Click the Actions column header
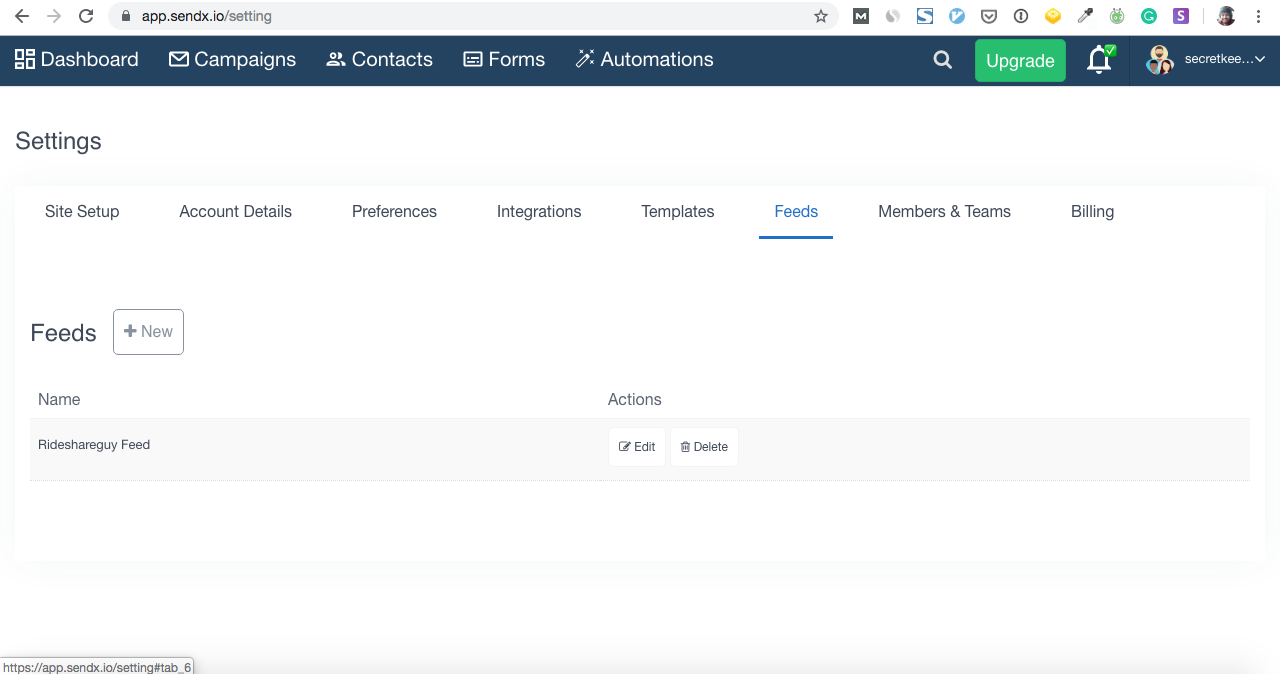 (635, 399)
